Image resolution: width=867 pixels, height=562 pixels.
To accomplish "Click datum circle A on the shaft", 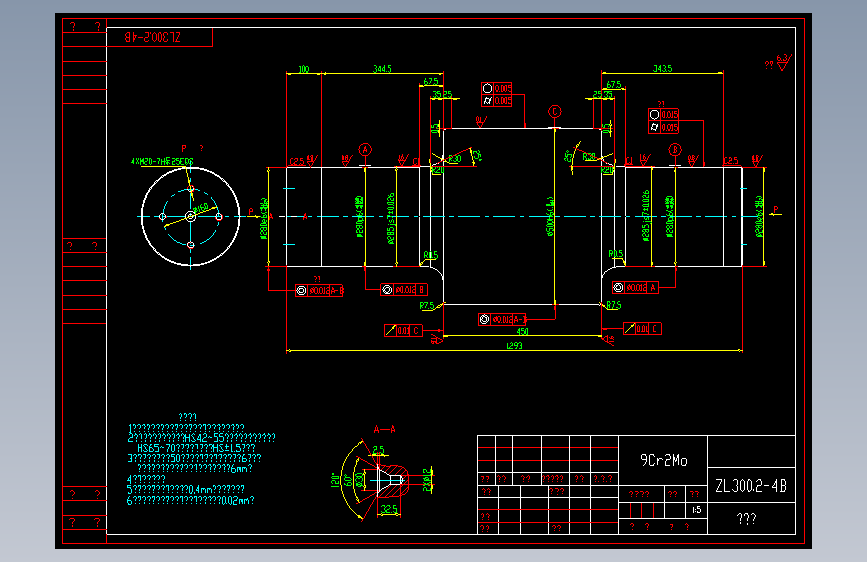I will pyautogui.click(x=365, y=150).
